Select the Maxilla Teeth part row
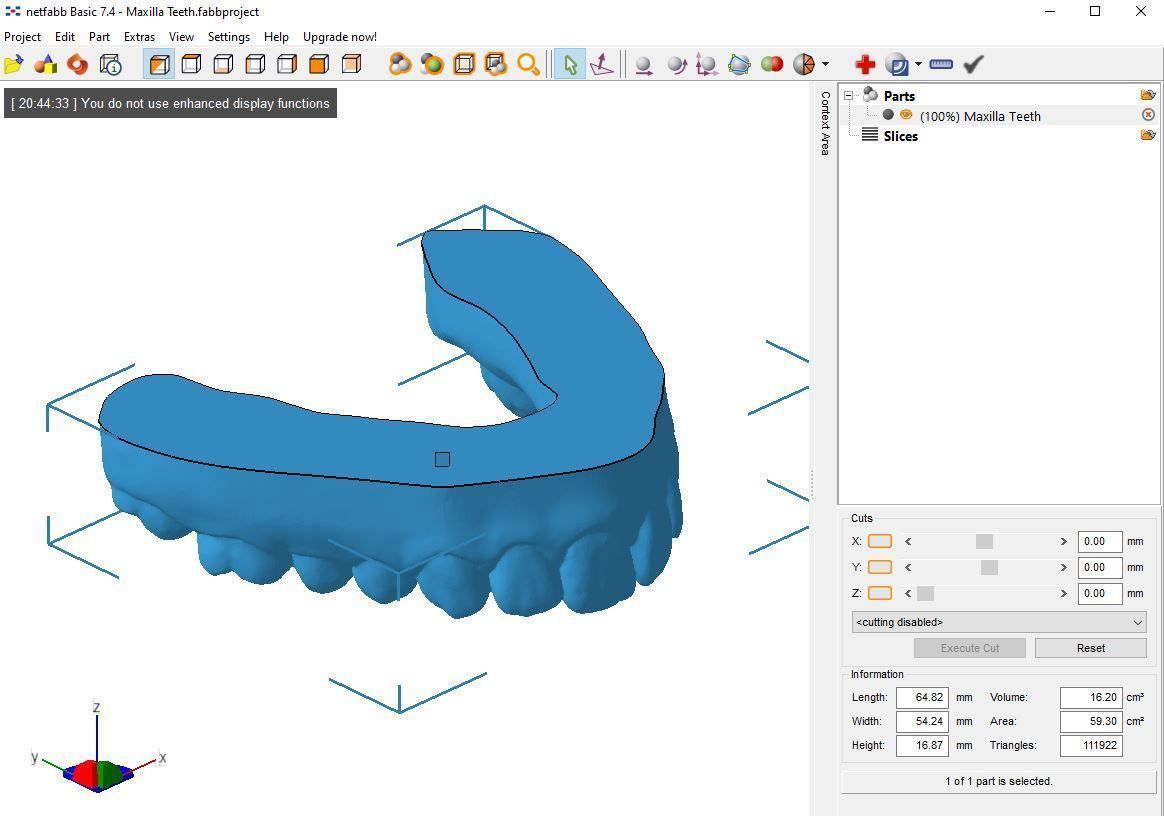Image resolution: width=1164 pixels, height=816 pixels. [998, 115]
